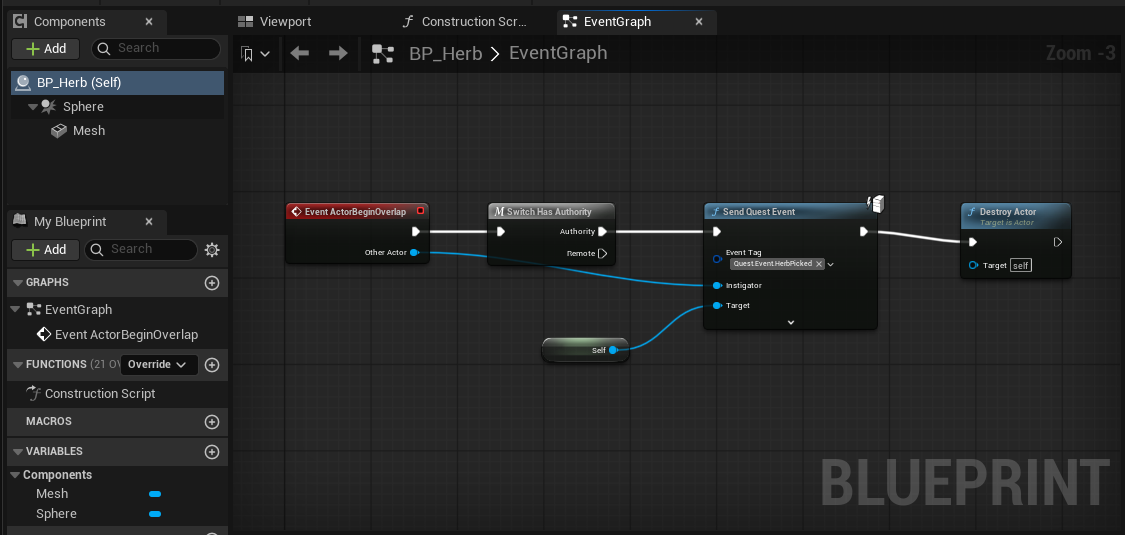This screenshot has width=1125, height=535.
Task: Click the Authority exec output pin
Action: coord(602,232)
